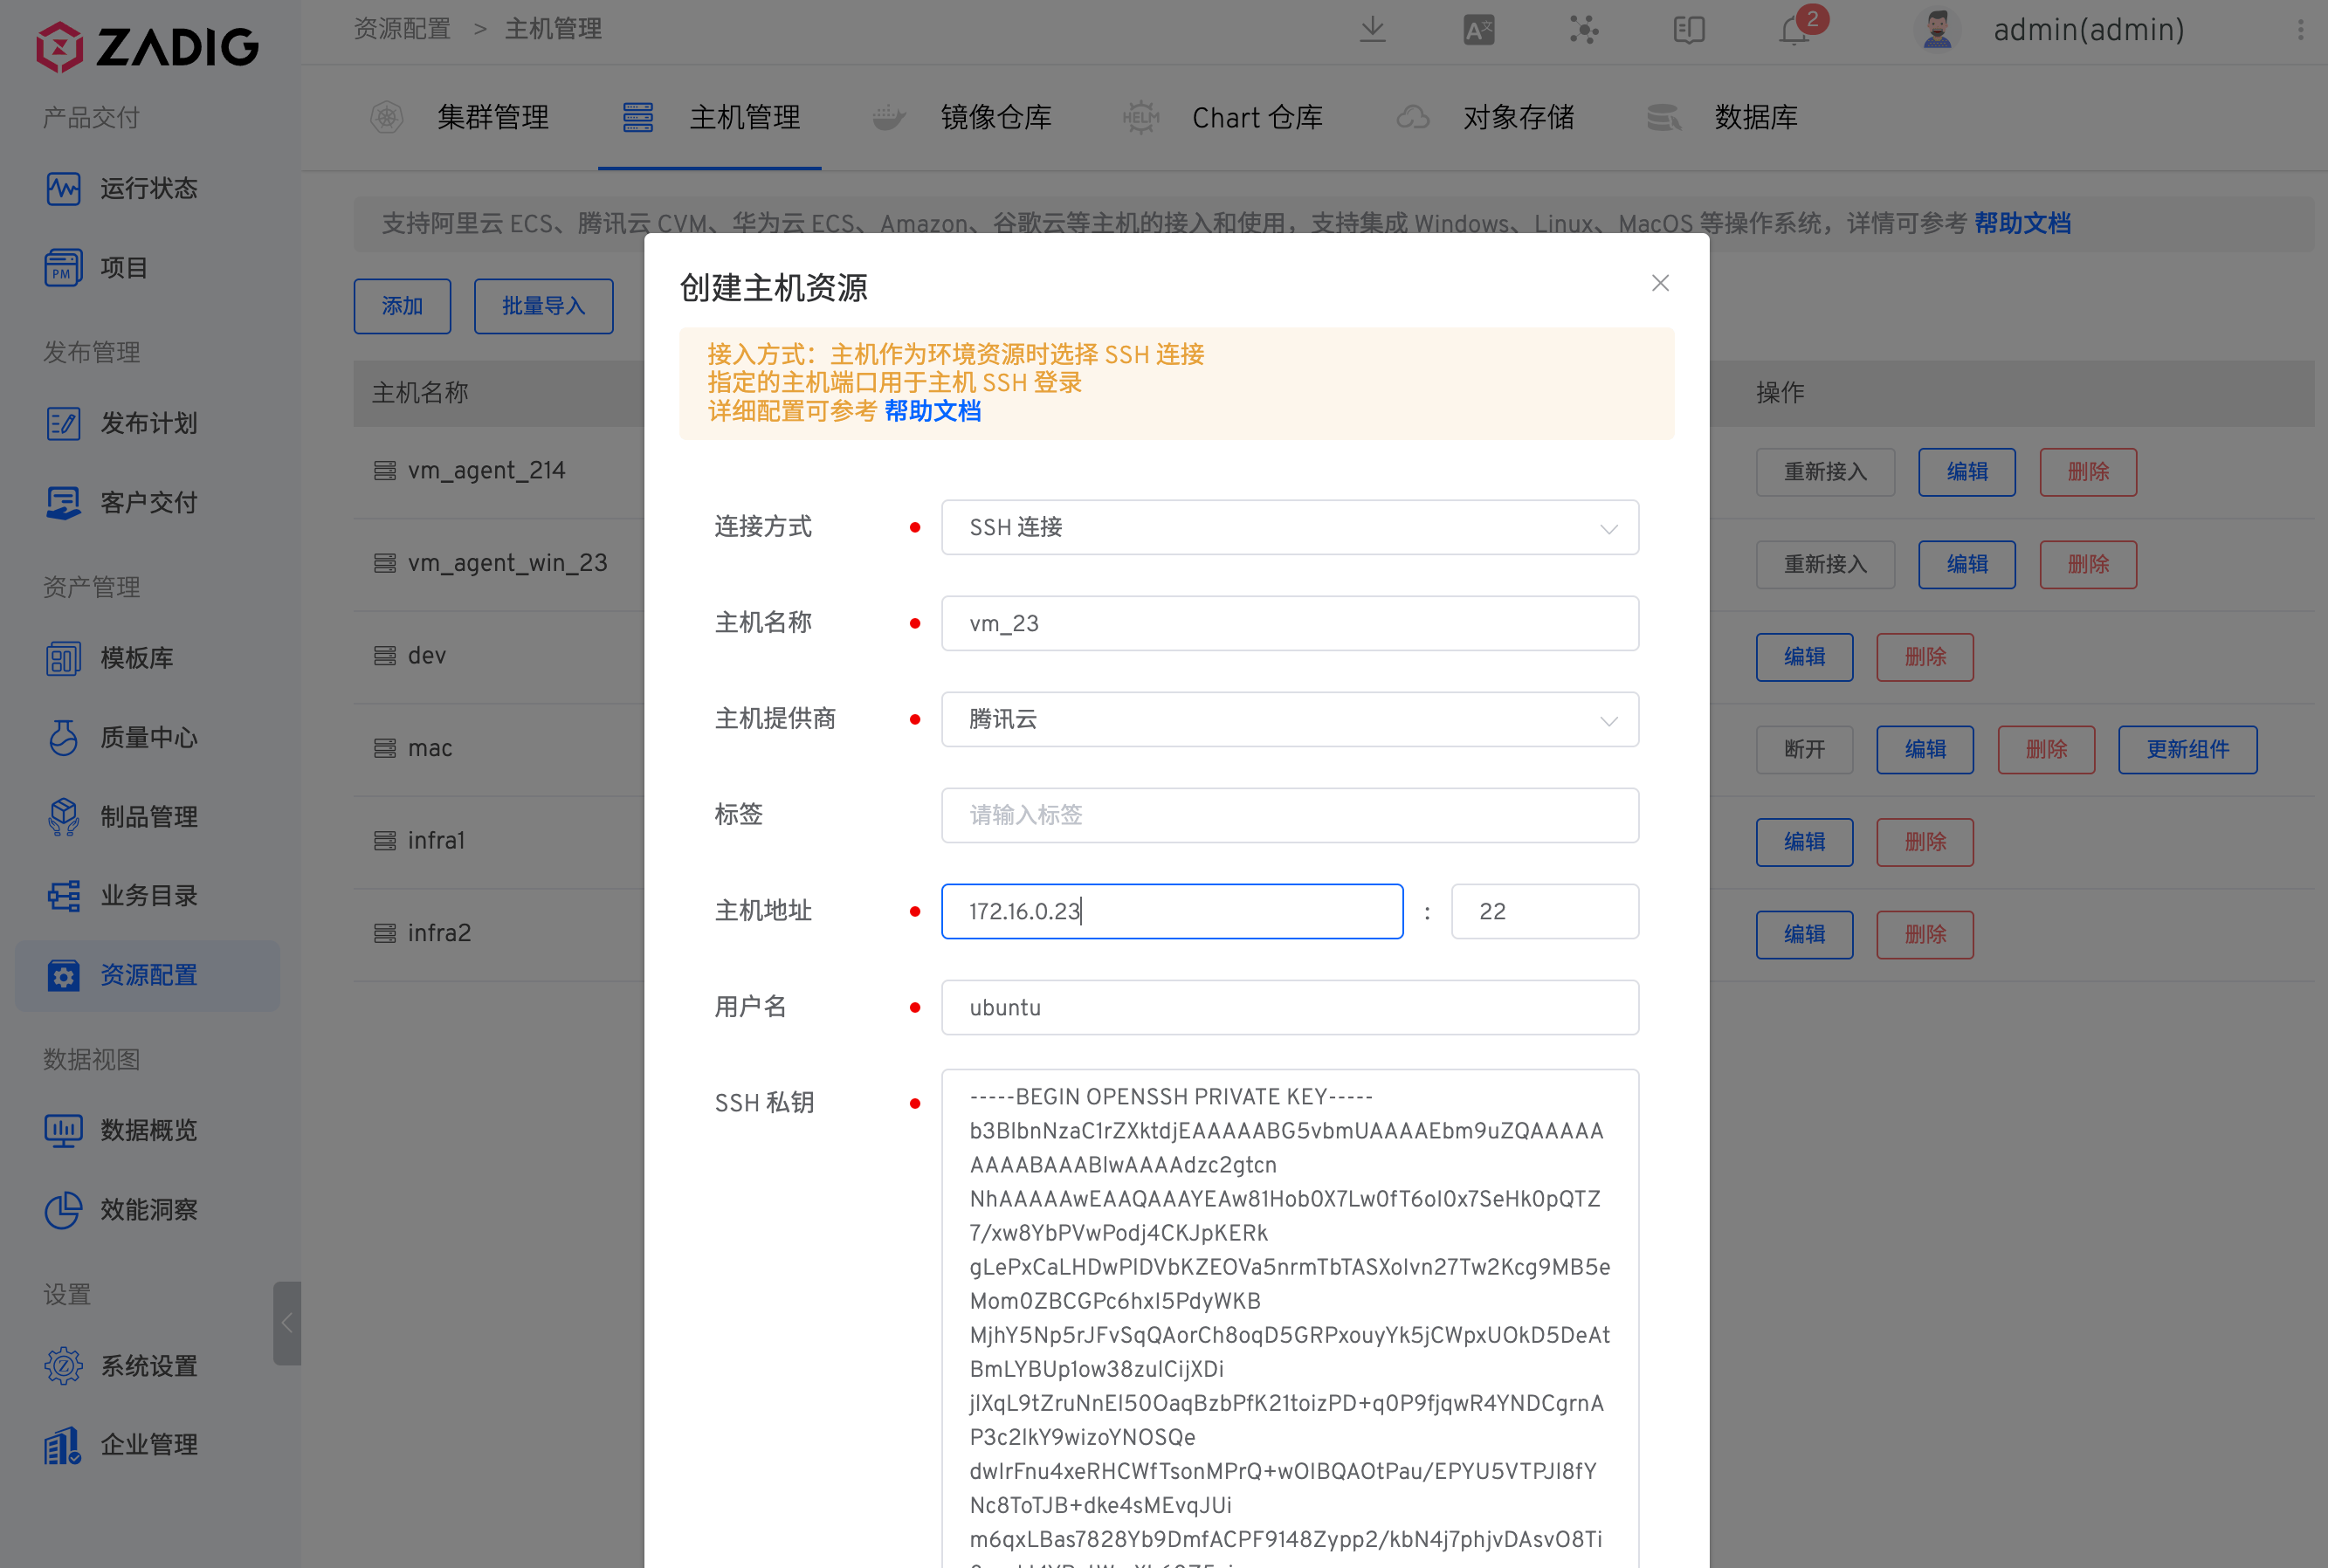Open the 连接方式 SSH 连接 dropdown
The image size is (2328, 1568).
1289,527
